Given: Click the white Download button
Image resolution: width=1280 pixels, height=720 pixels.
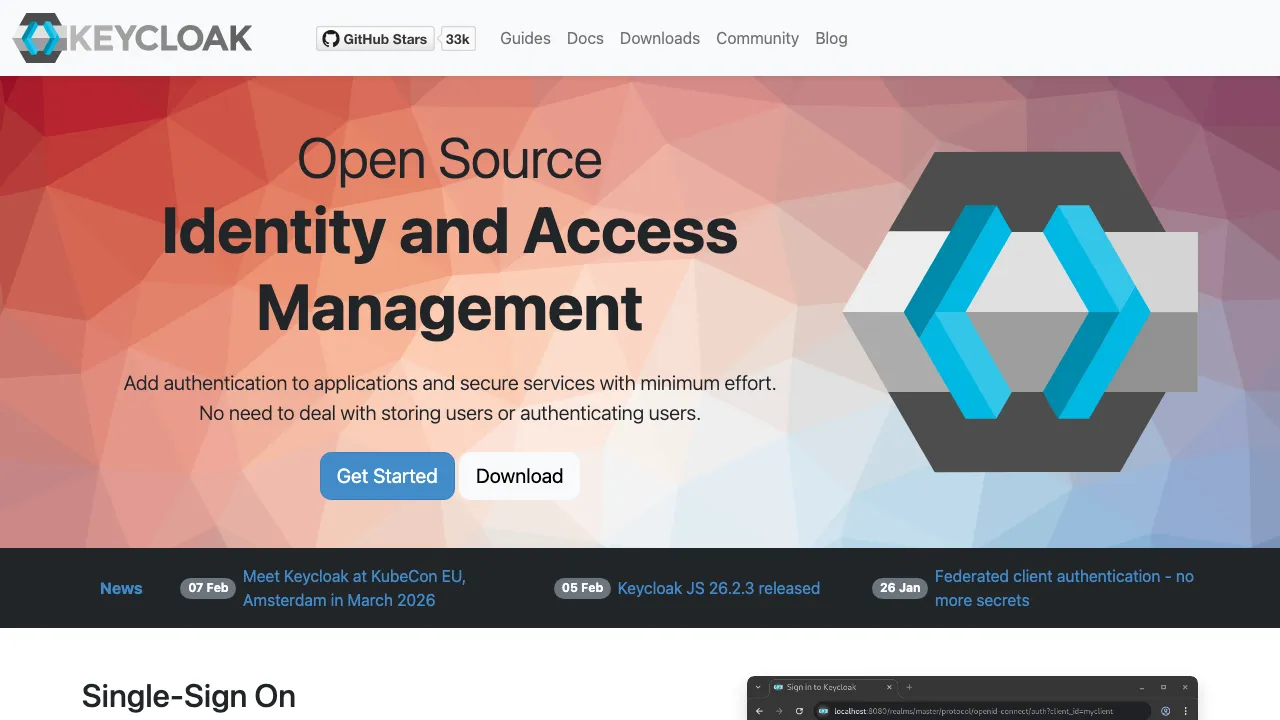Looking at the screenshot, I should (x=519, y=476).
